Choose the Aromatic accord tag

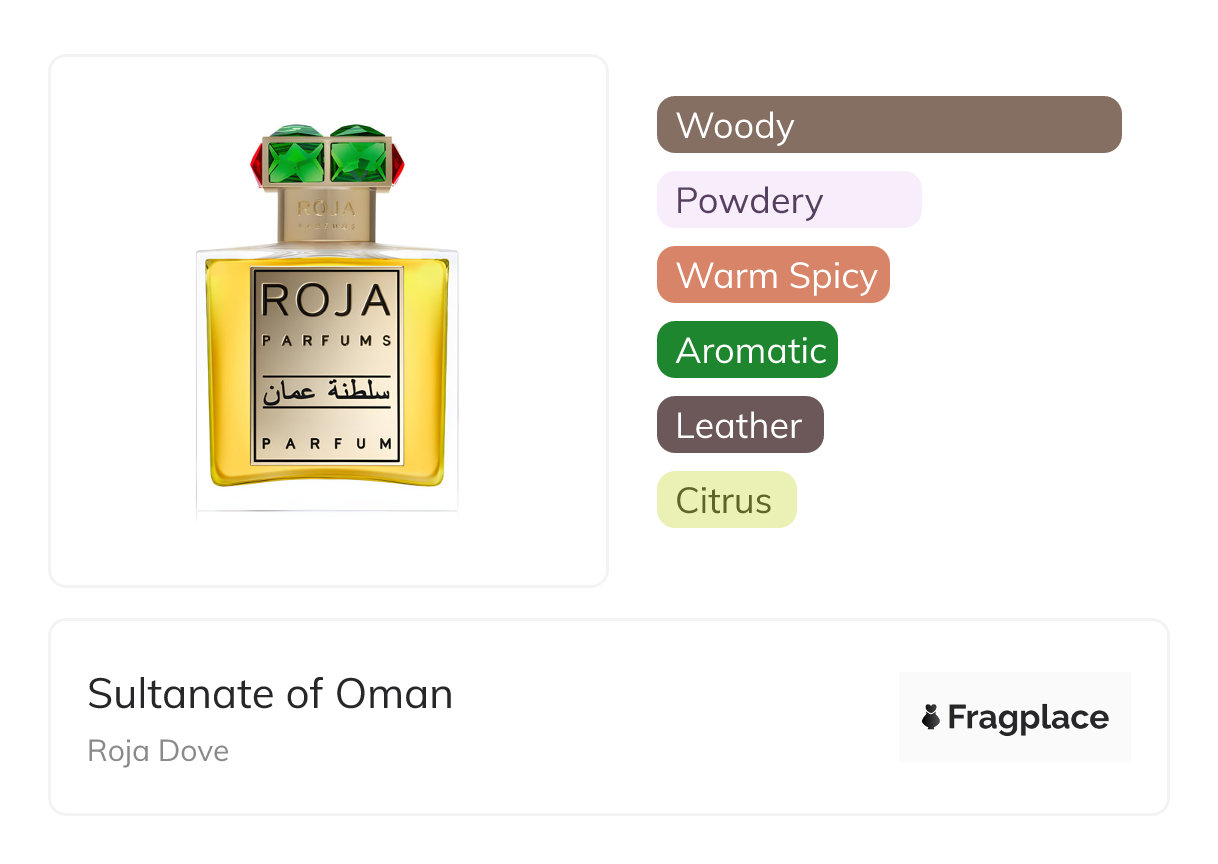(x=747, y=350)
